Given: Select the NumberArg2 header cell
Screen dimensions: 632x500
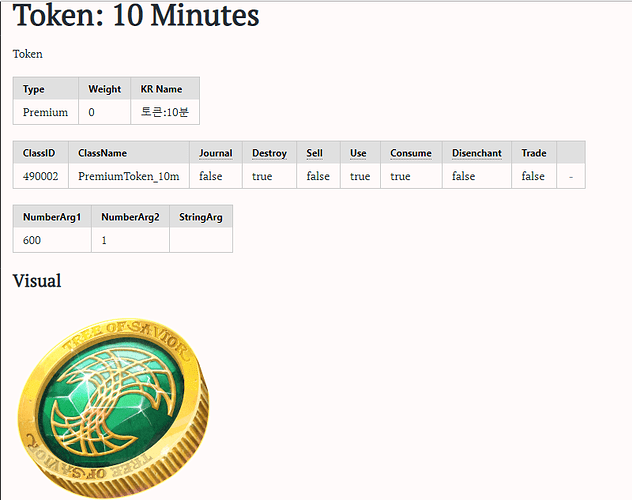Looking at the screenshot, I should coord(130,217).
